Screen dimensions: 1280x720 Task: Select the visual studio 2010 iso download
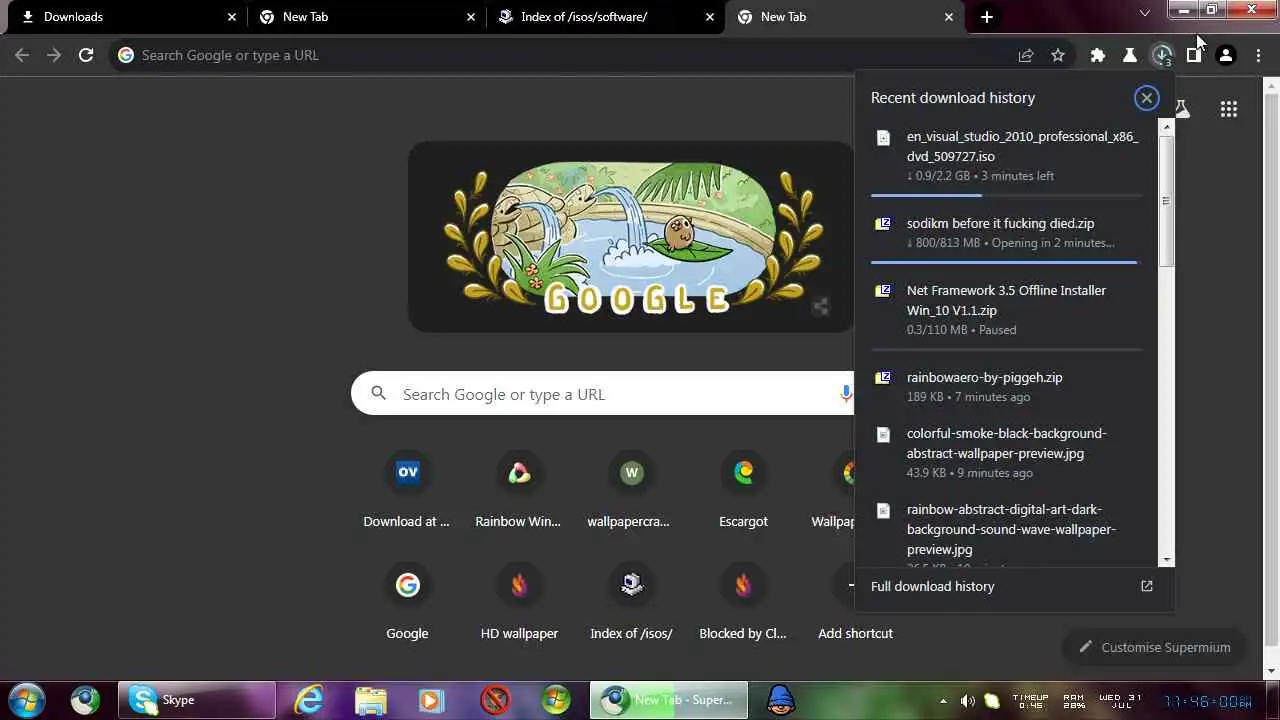1006,156
